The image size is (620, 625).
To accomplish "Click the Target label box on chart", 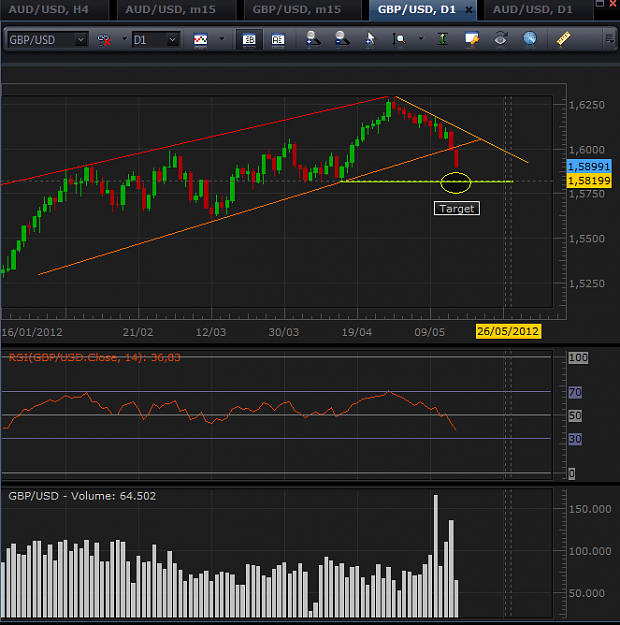I will (x=457, y=208).
